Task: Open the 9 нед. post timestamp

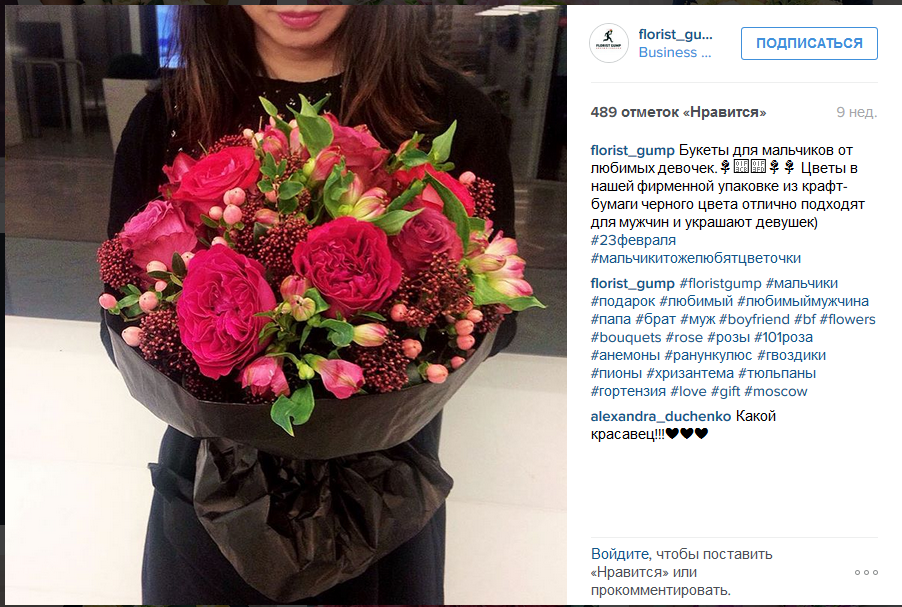Action: pos(857,112)
